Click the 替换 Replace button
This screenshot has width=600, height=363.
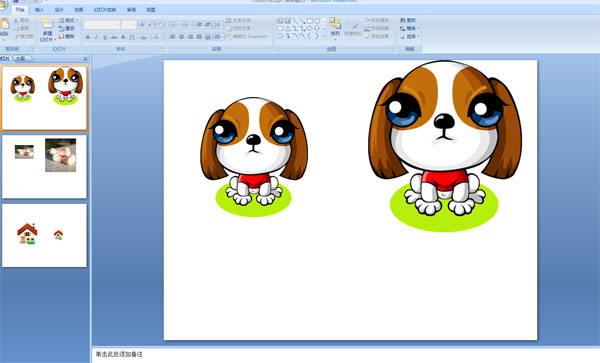tap(409, 28)
